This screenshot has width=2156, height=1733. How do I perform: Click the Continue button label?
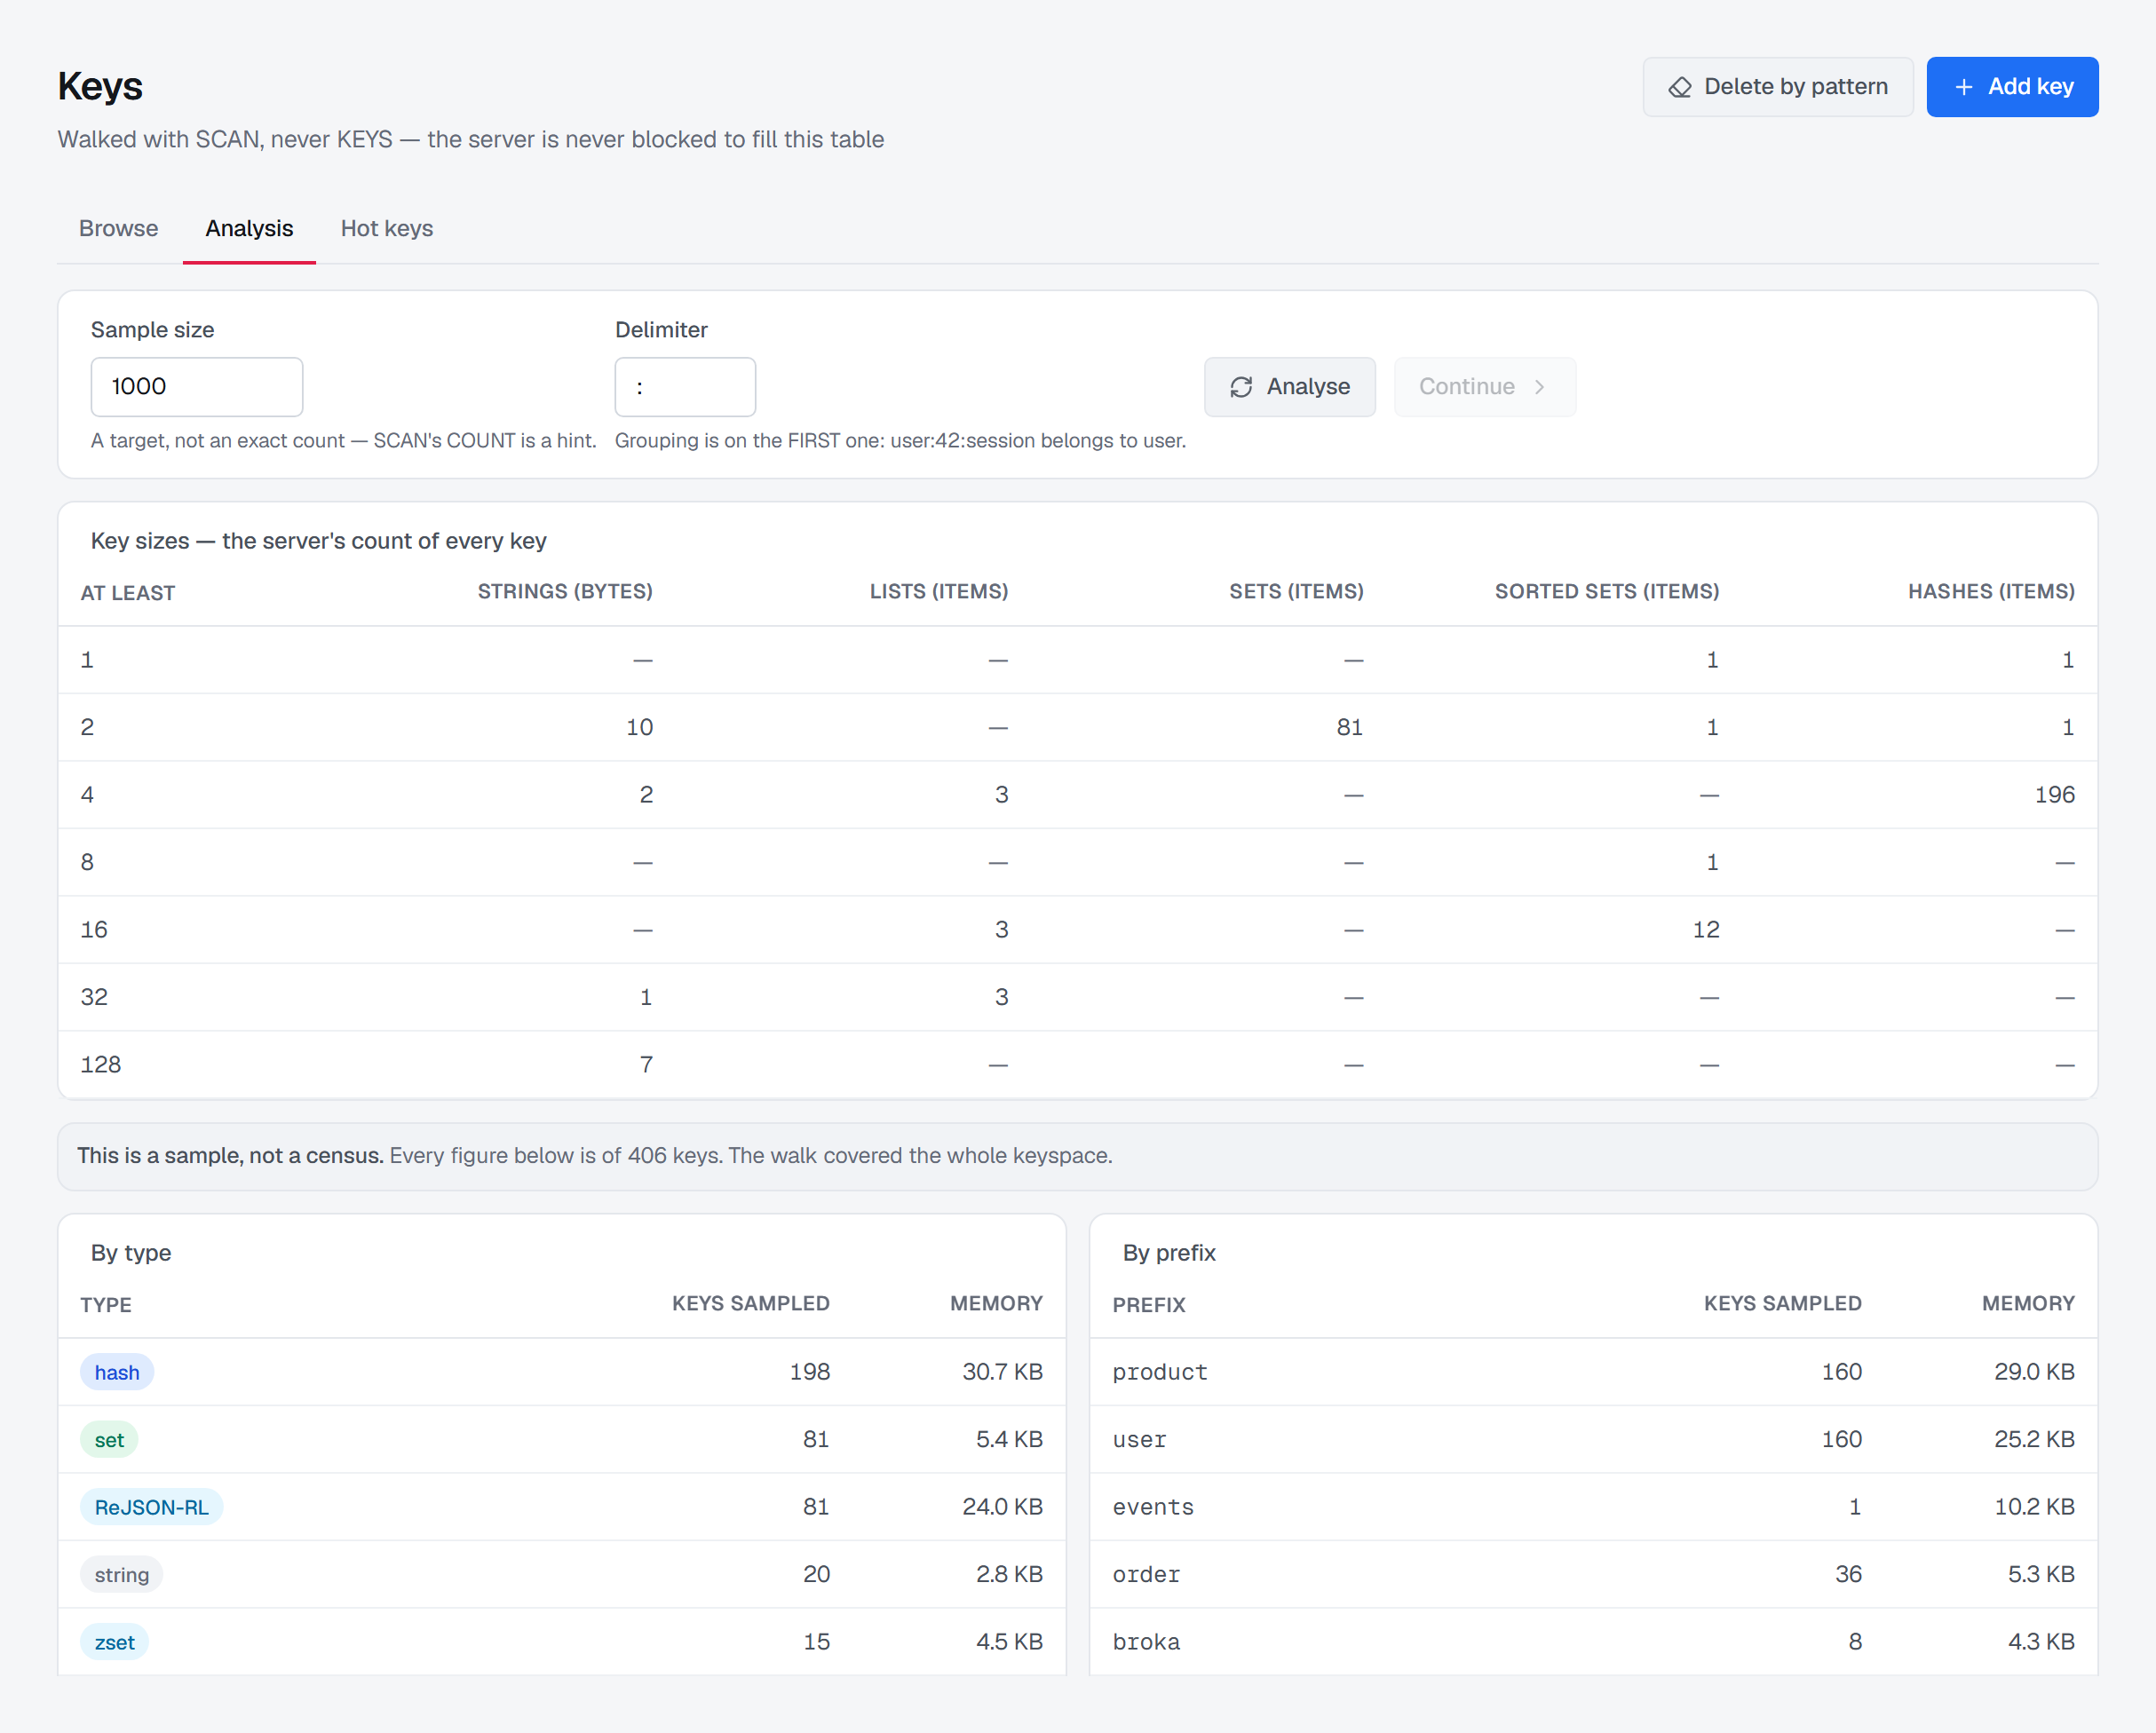pos(1467,387)
